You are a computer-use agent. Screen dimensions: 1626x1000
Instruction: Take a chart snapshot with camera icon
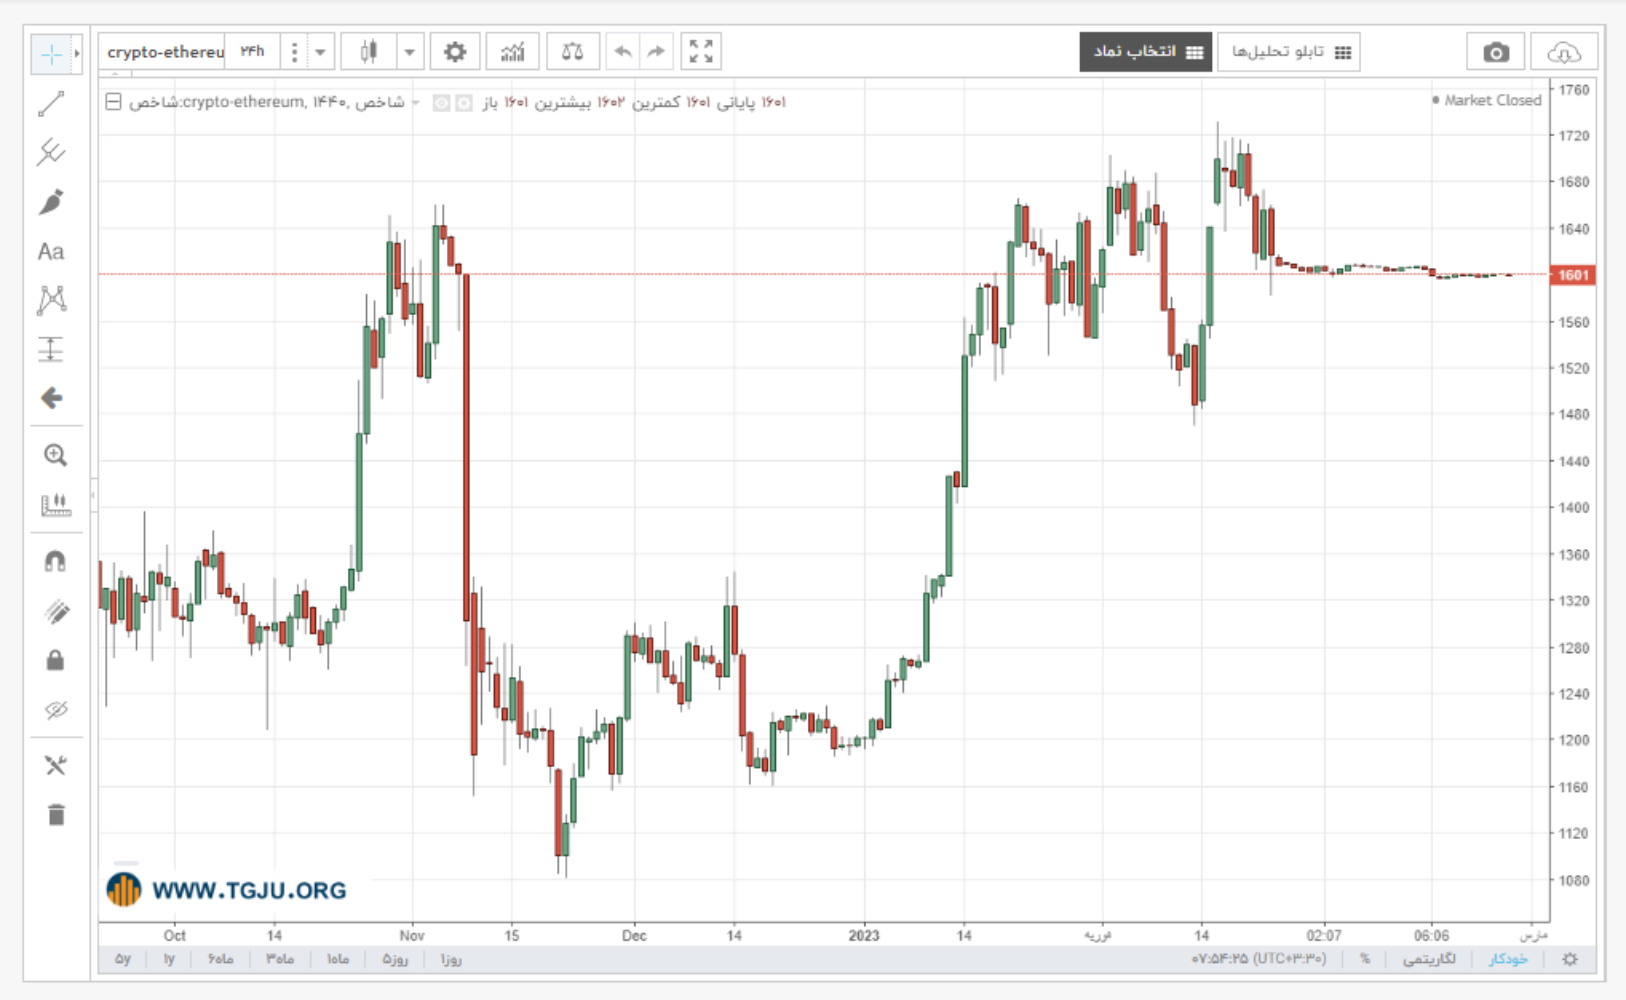[1496, 53]
